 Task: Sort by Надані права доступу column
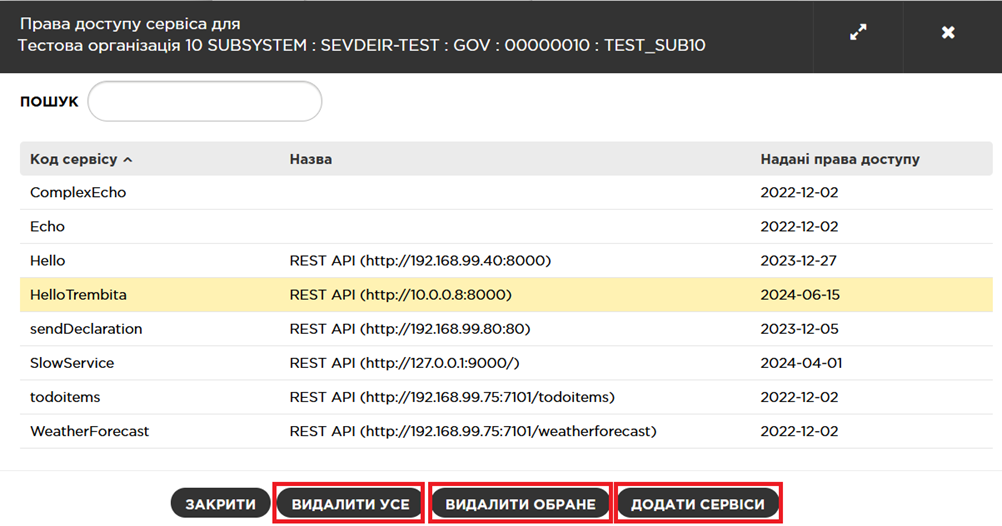point(840,159)
